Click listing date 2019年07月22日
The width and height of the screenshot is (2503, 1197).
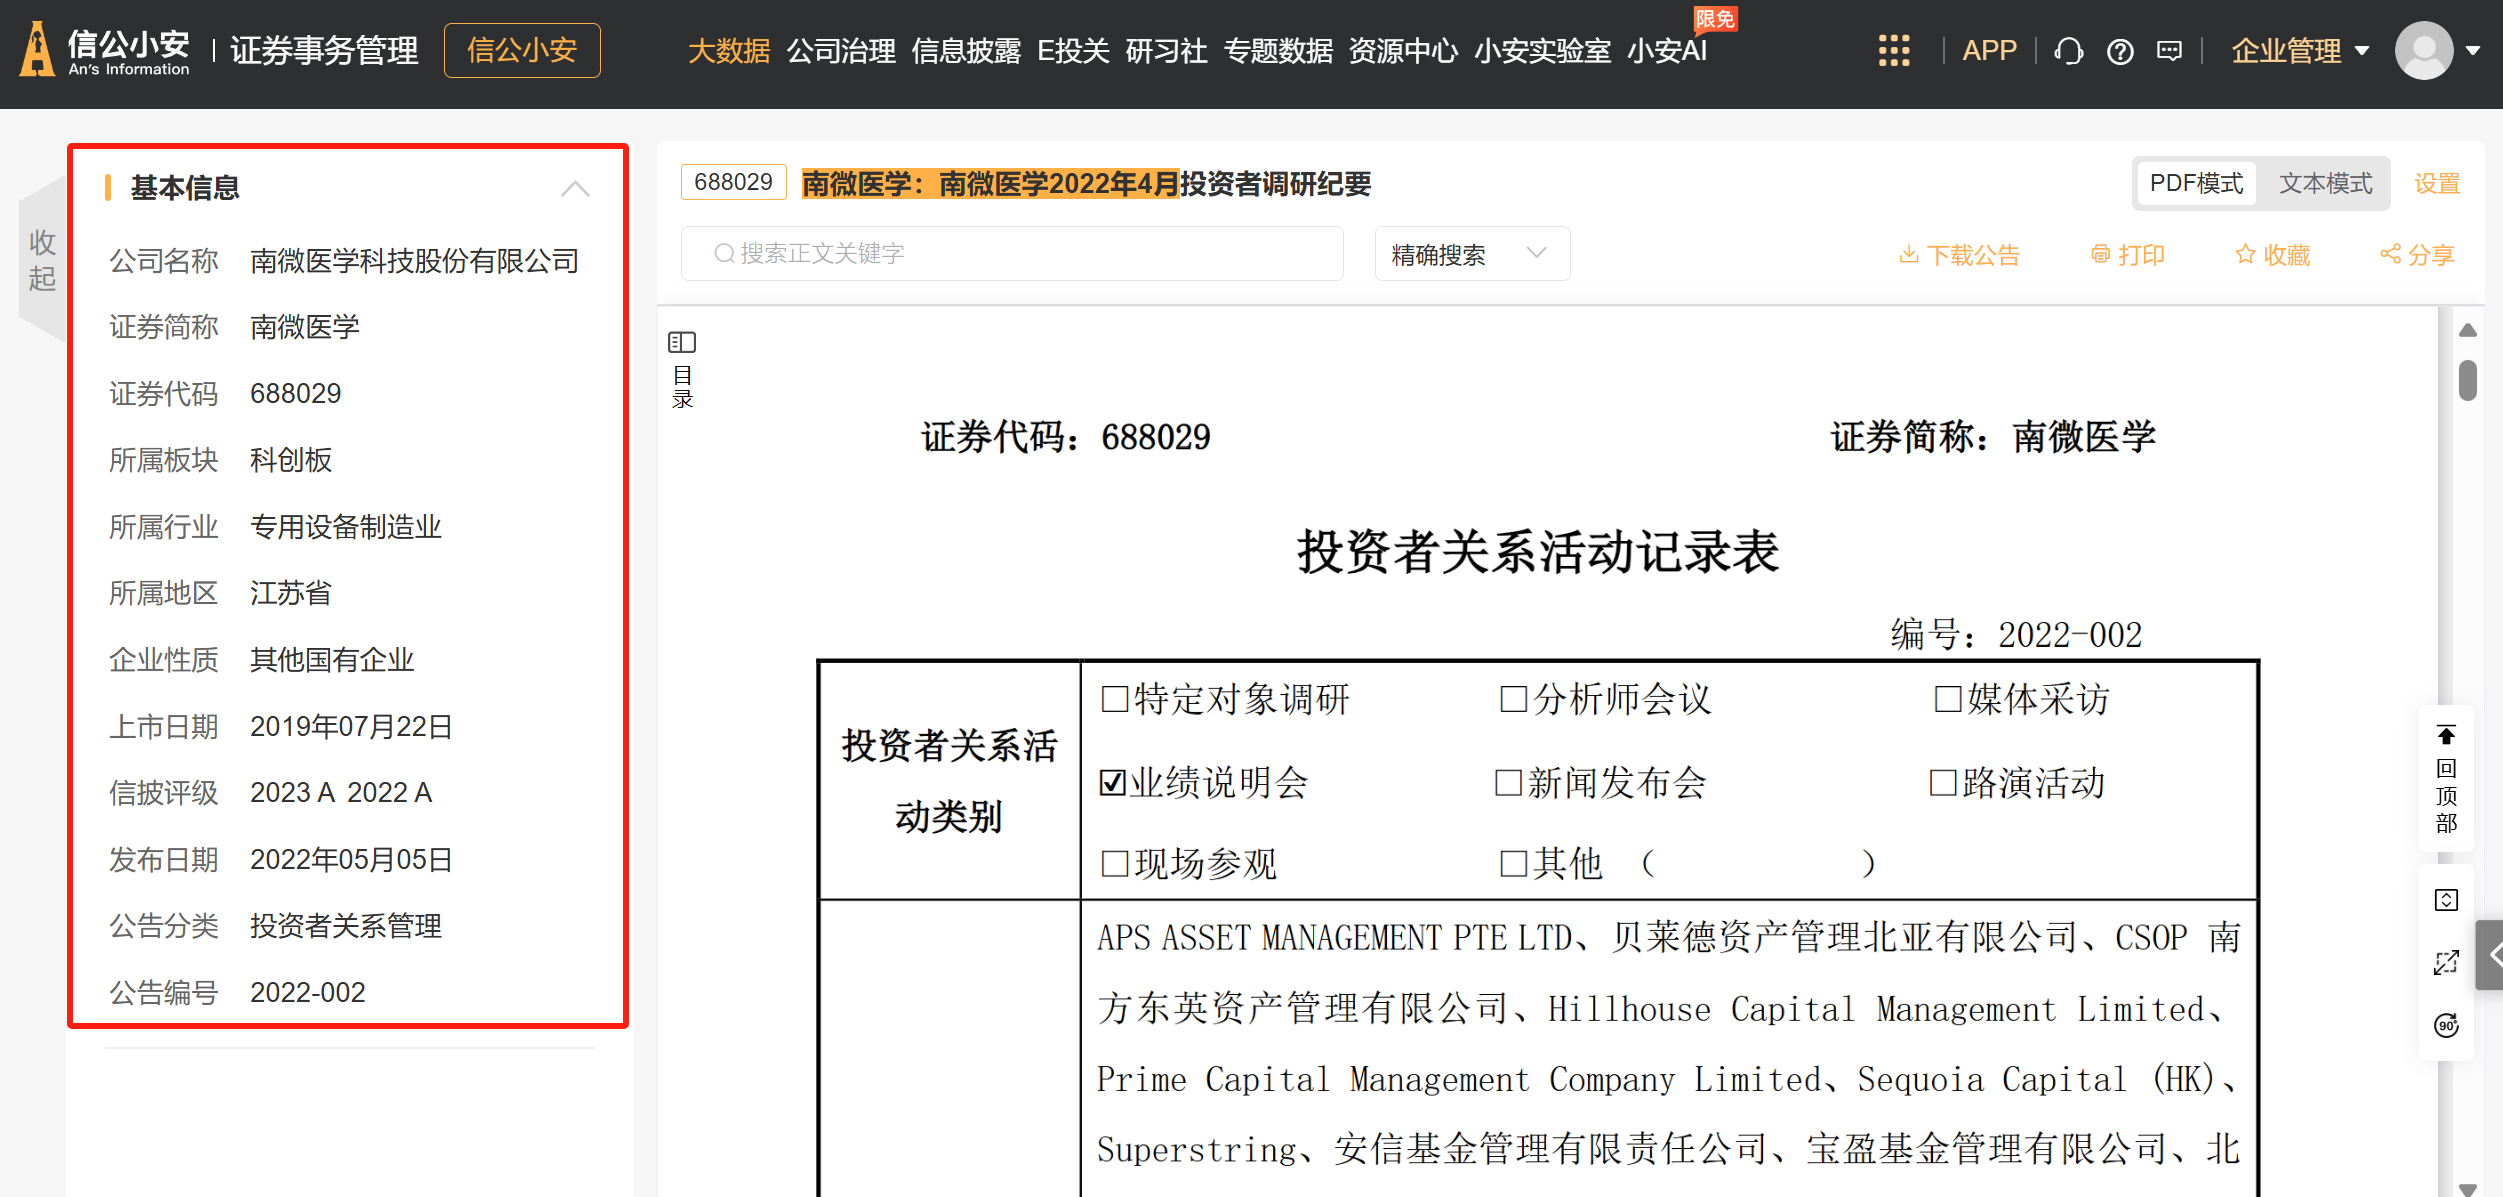point(351,727)
